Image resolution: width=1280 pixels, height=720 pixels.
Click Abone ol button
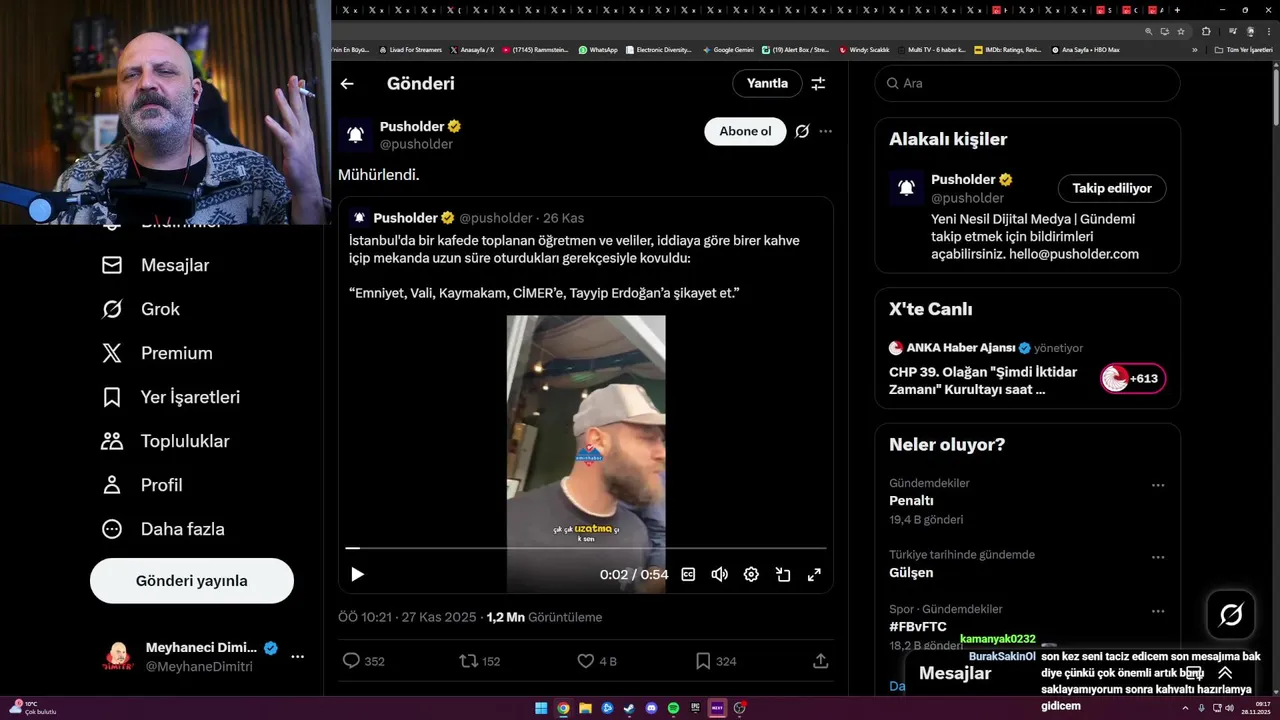(x=745, y=131)
